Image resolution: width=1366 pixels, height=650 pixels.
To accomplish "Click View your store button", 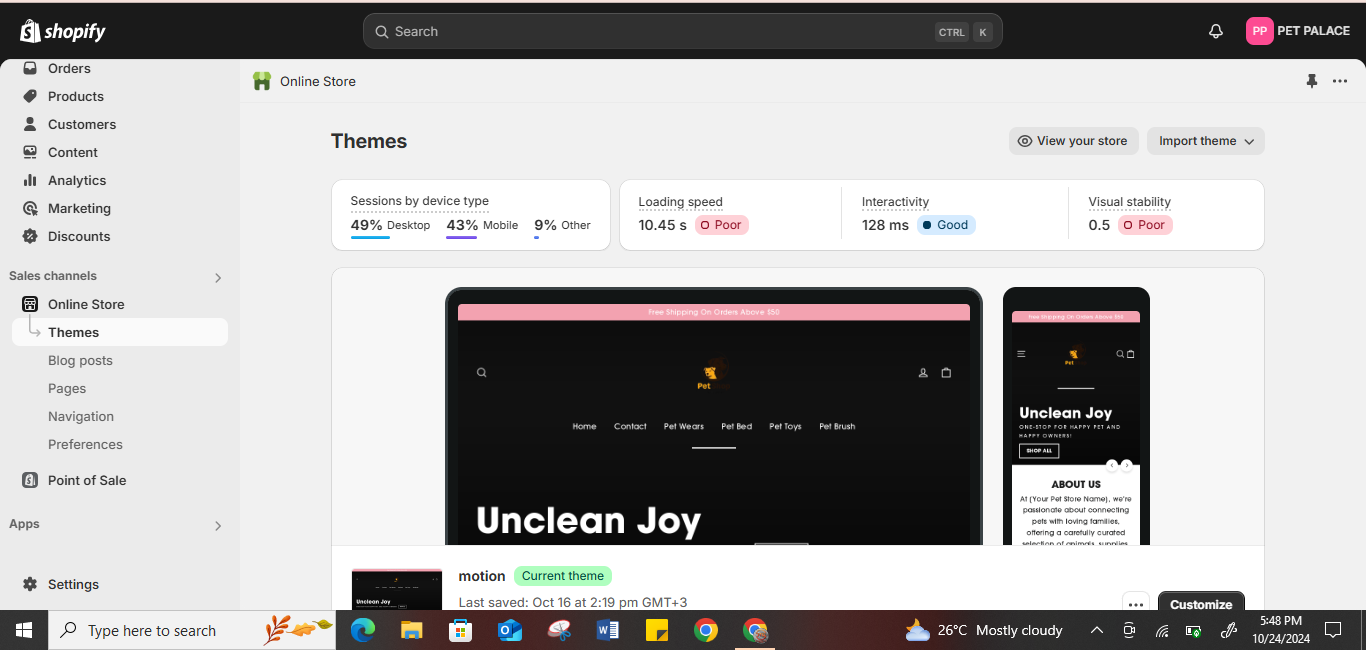I will click(x=1072, y=141).
